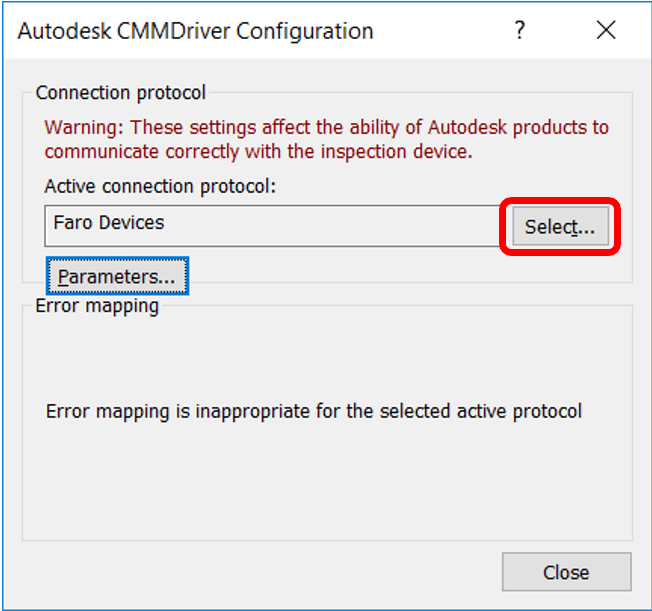Click the Faro Devices protocol field
The width and height of the screenshot is (652, 611).
coord(270,226)
